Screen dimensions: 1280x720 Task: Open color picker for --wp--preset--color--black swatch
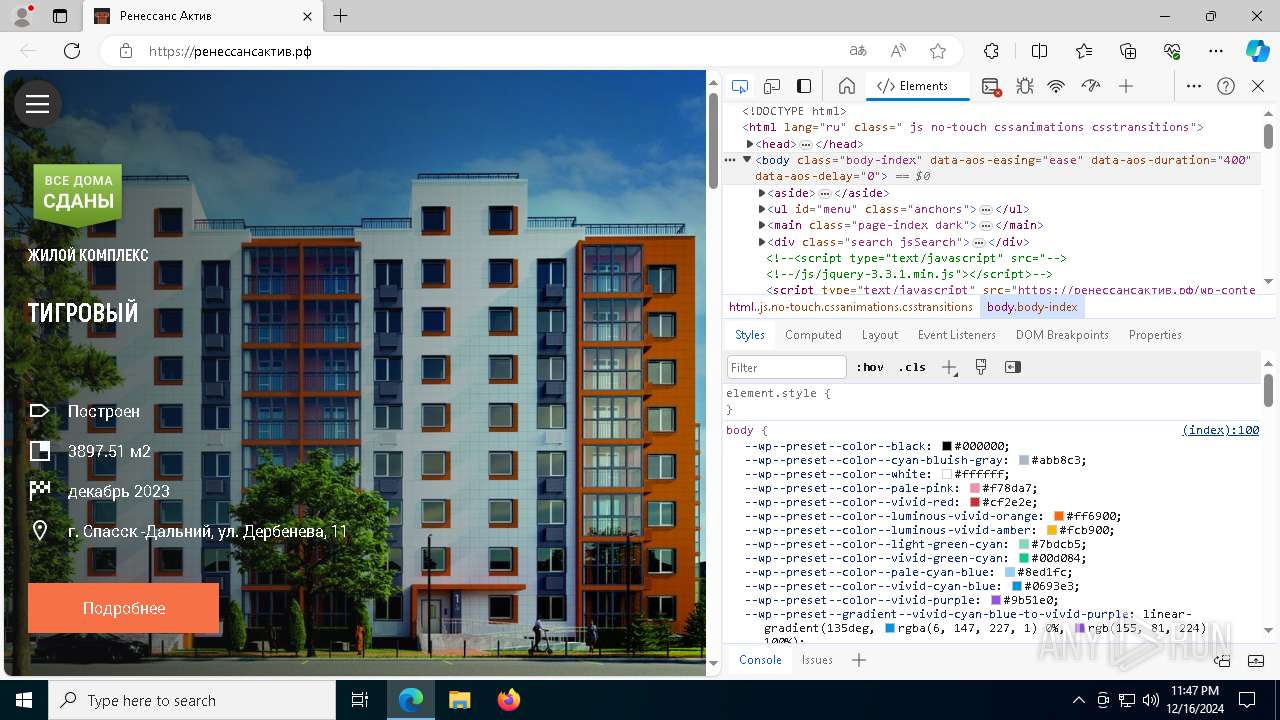(x=946, y=446)
